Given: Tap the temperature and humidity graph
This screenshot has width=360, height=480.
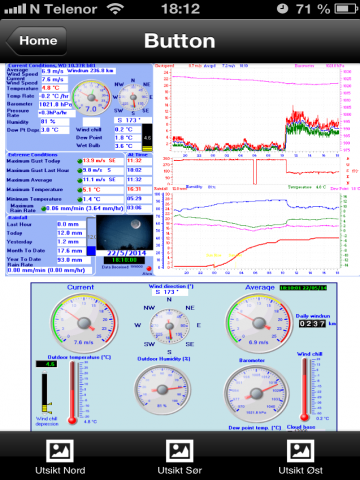Looking at the screenshot, I should (256, 230).
